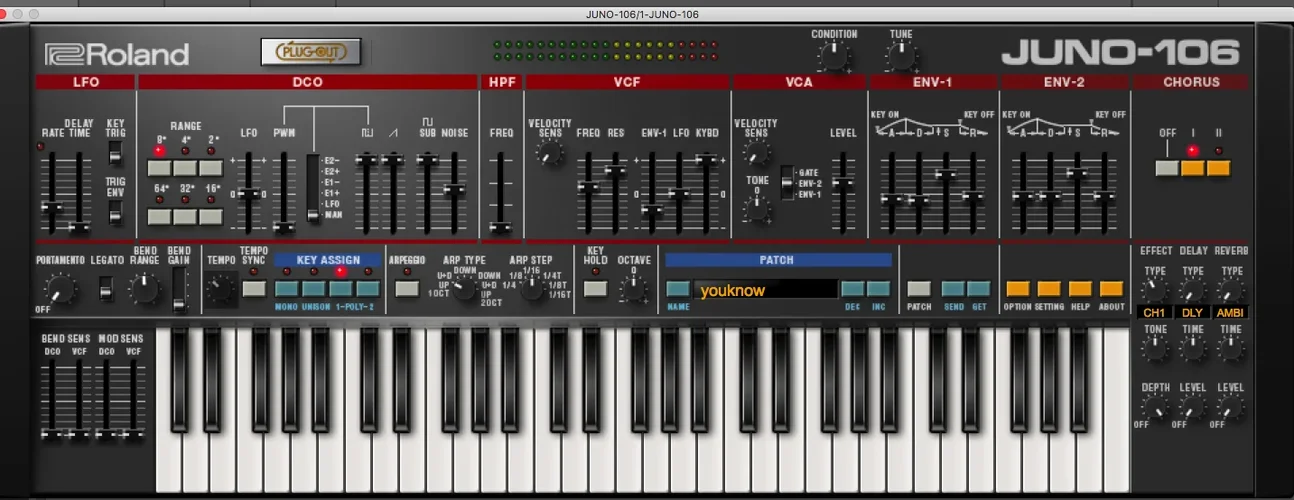Viewport: 1294px width, 500px height.
Task: Select the 2' range button in DCO
Action: pyautogui.click(x=210, y=167)
